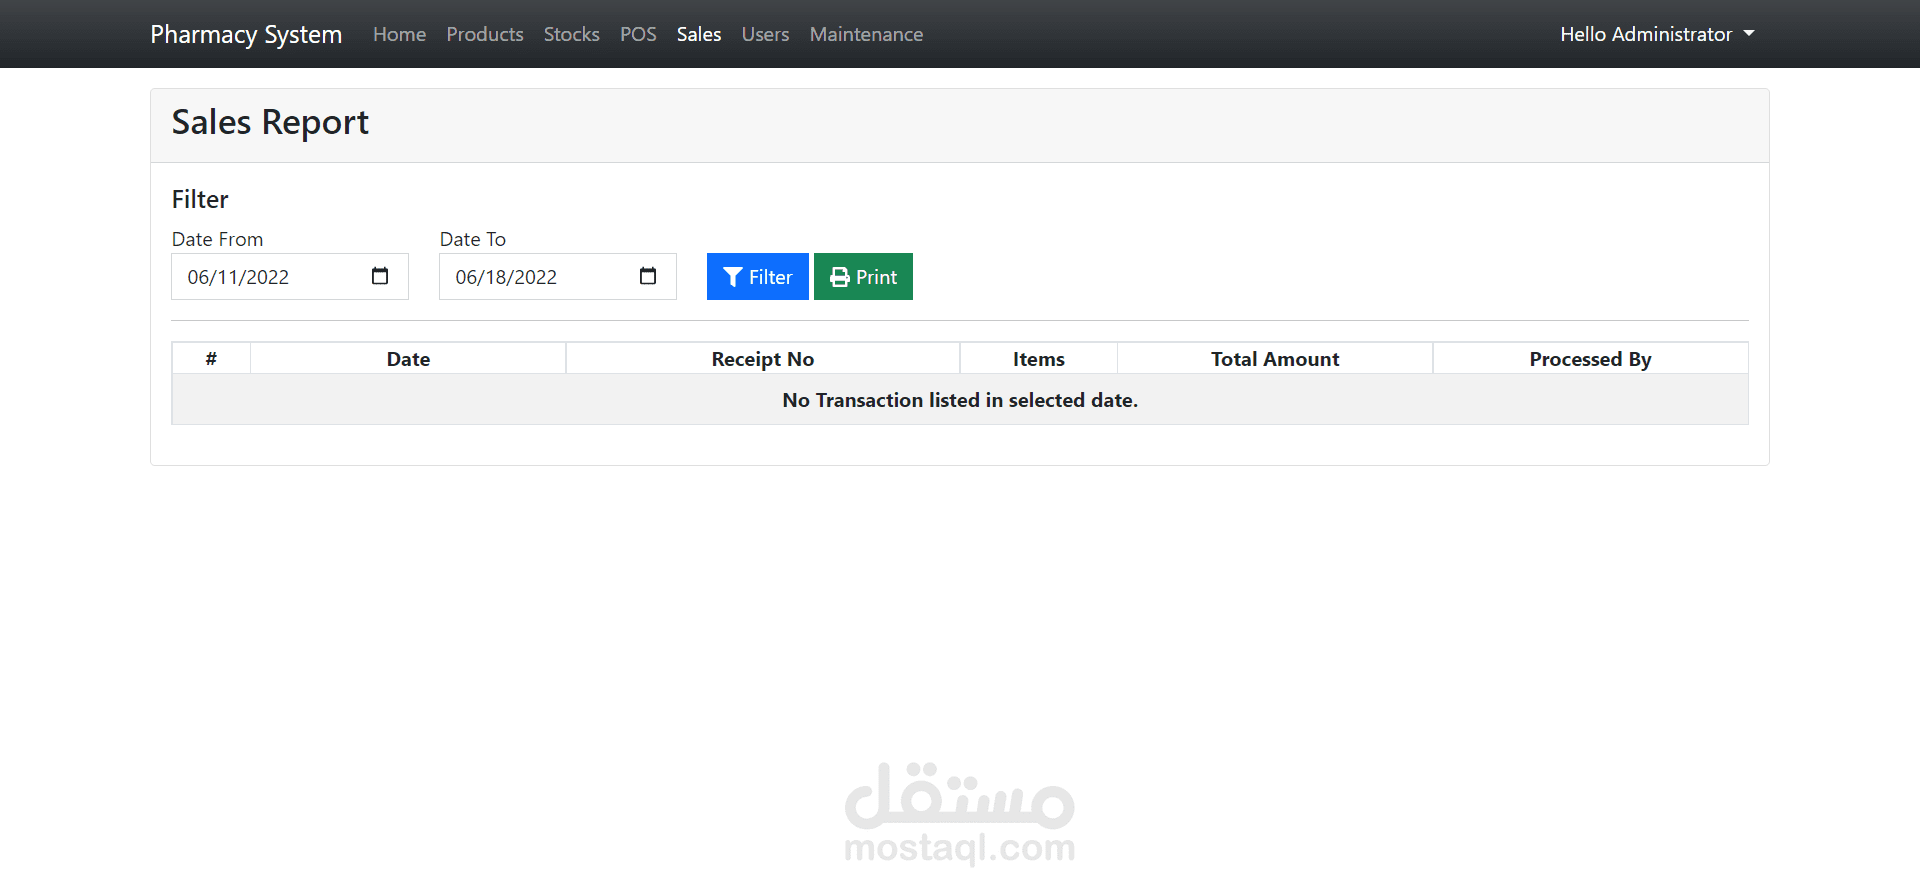Viewport: 1920px width, 886px height.
Task: Click the blue Filter button
Action: tap(757, 277)
